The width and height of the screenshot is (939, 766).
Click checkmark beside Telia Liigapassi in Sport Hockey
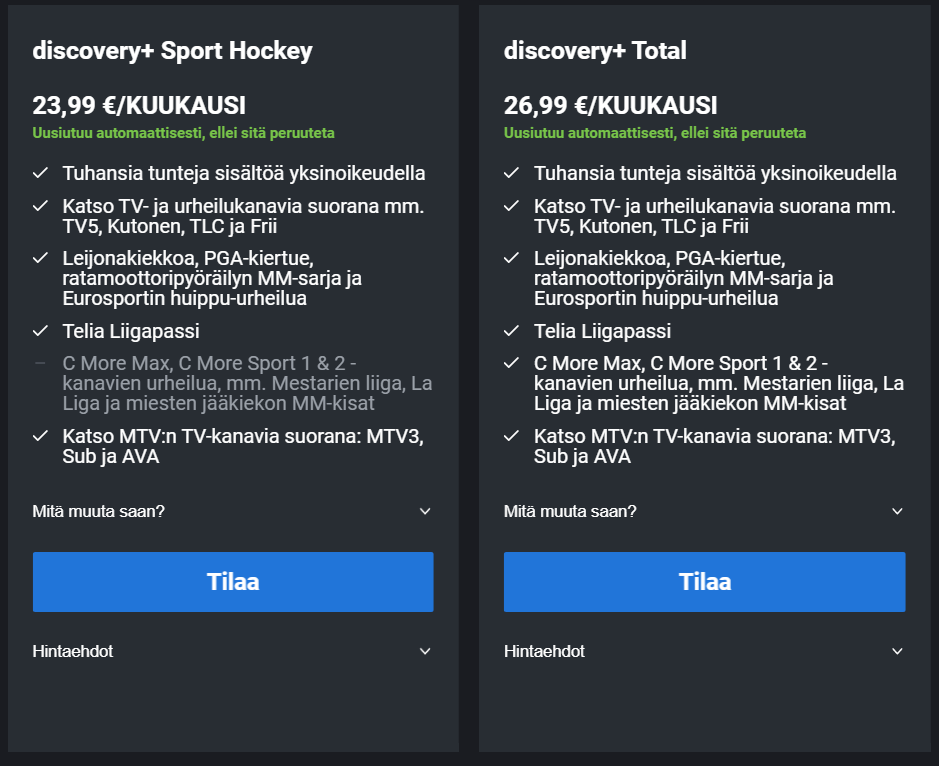(41, 331)
